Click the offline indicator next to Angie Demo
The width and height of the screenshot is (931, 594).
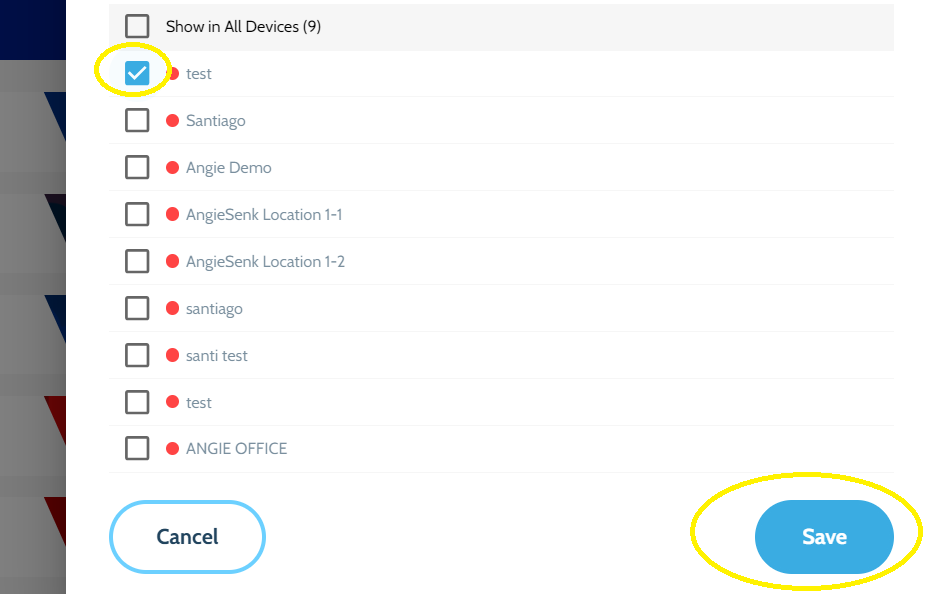[x=173, y=168]
